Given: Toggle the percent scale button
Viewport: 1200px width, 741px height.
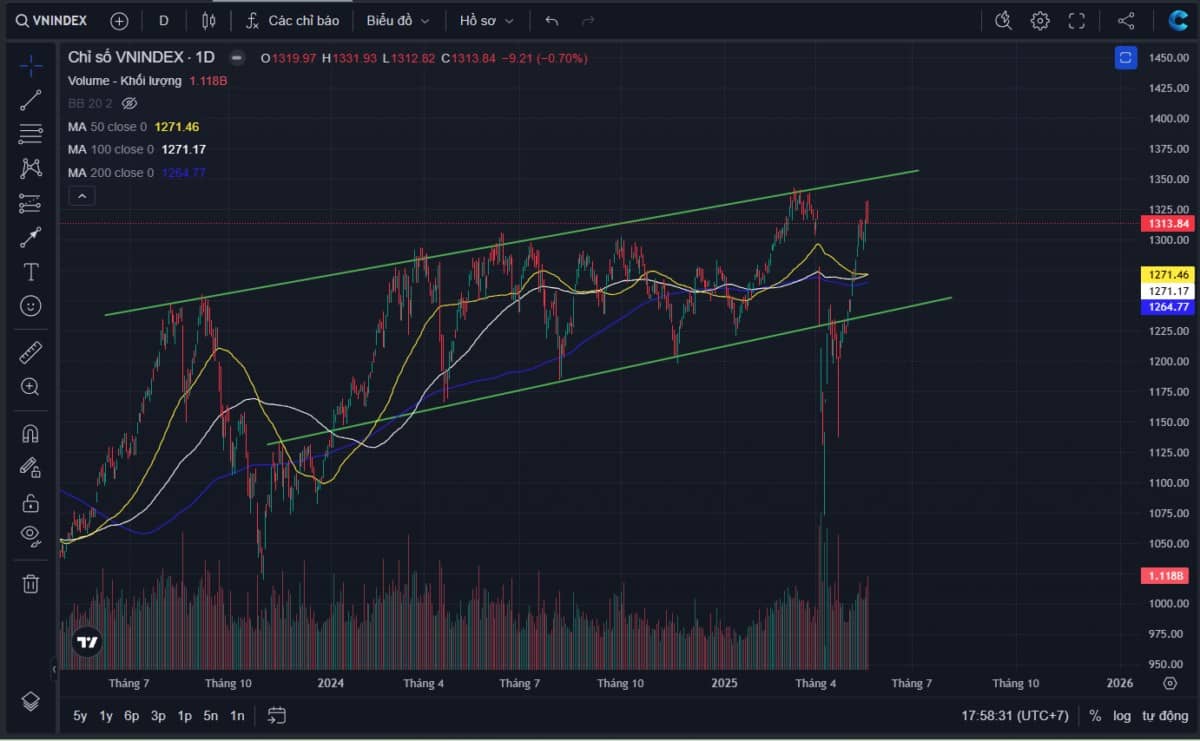Looking at the screenshot, I should coord(1095,716).
